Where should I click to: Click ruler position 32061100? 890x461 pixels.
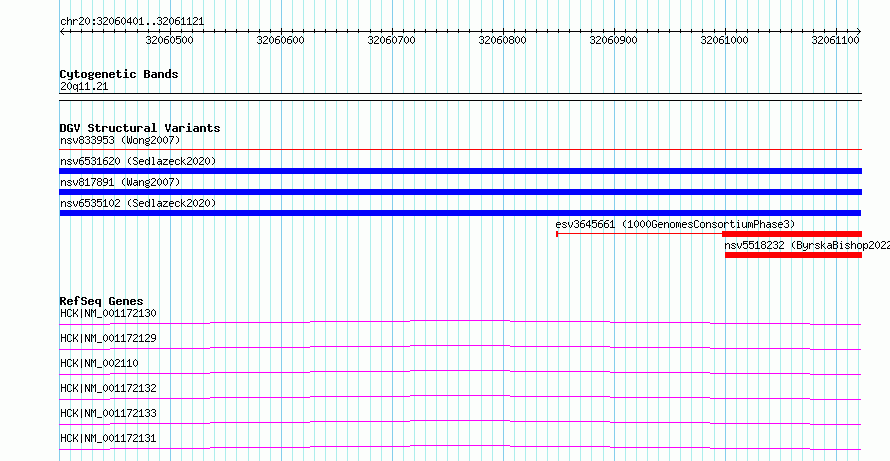click(836, 40)
